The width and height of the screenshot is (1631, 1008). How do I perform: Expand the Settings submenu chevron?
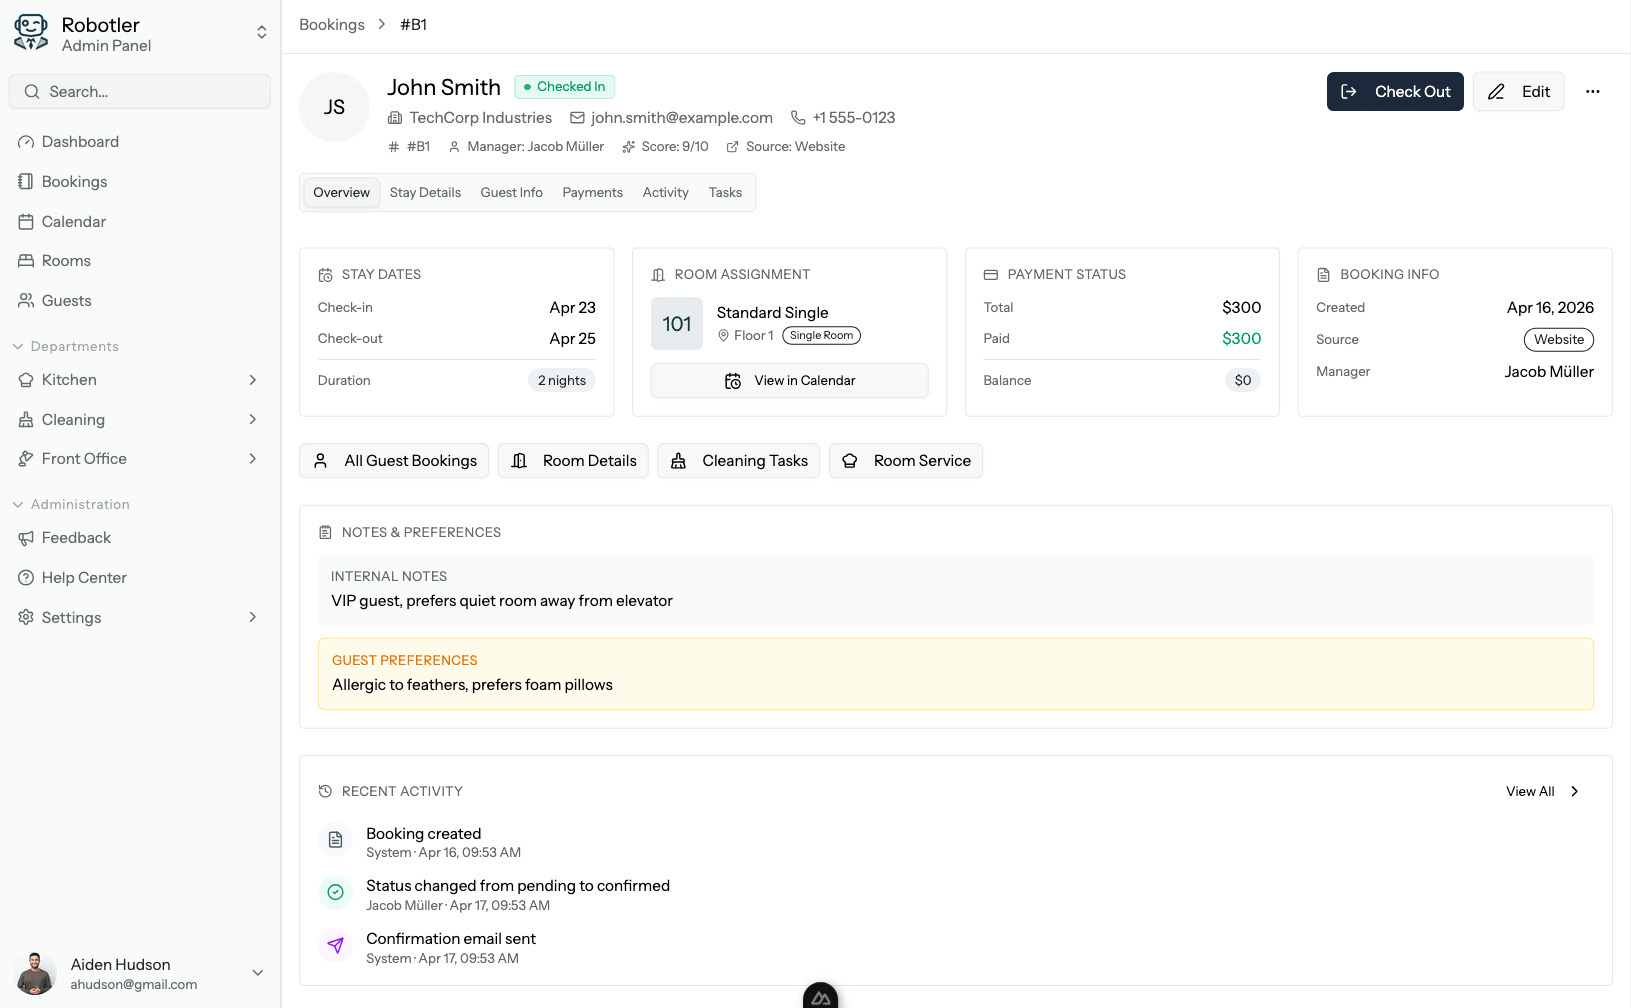tap(253, 617)
